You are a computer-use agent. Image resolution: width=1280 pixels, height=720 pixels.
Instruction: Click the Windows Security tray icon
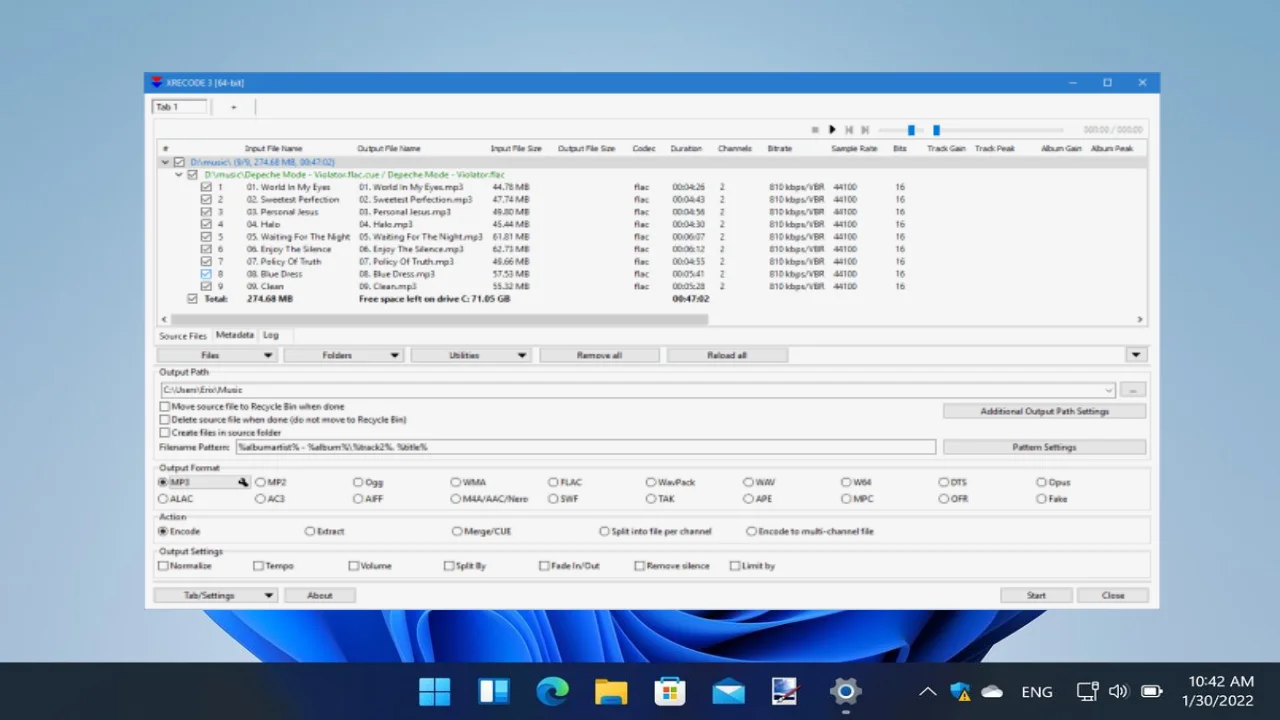961,691
